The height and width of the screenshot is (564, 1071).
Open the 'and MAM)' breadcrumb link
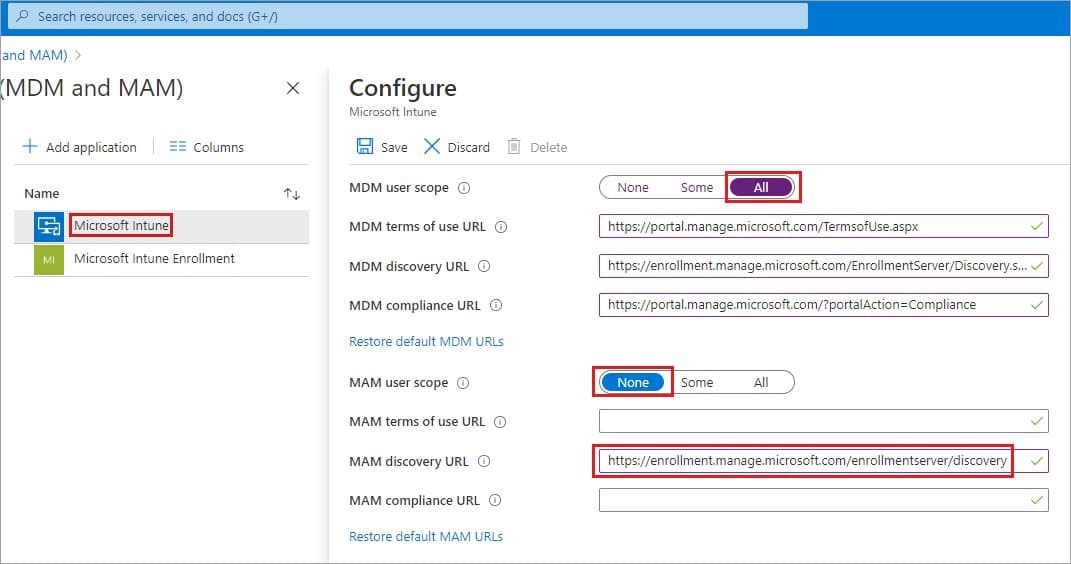pos(34,55)
